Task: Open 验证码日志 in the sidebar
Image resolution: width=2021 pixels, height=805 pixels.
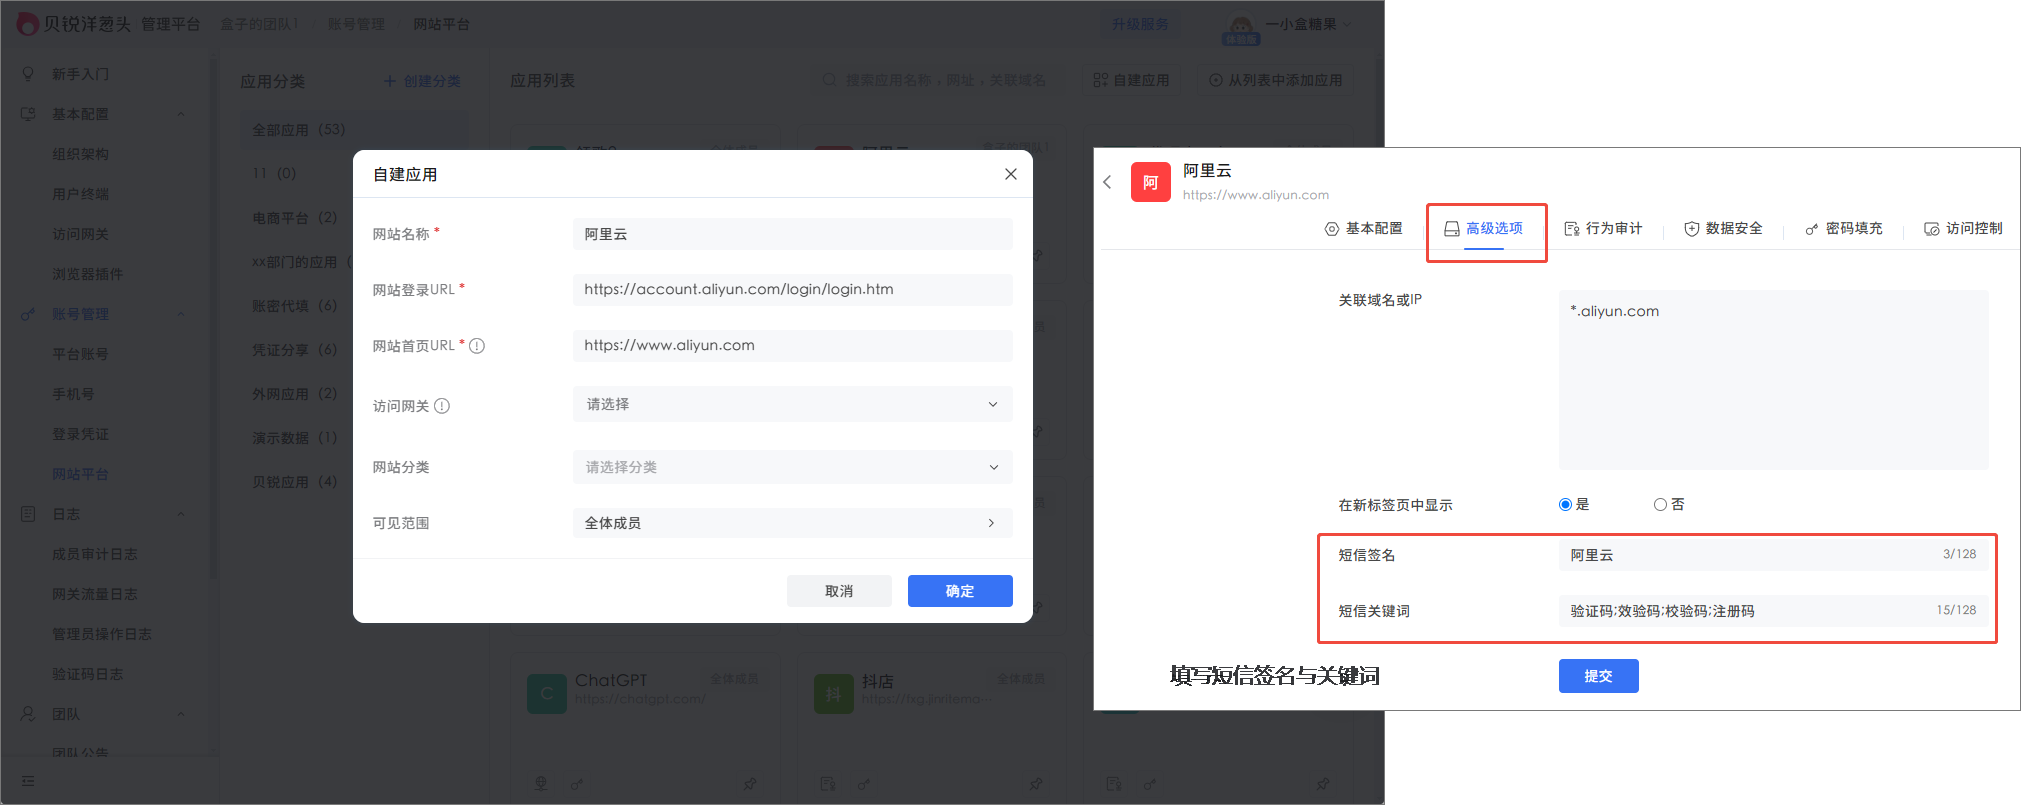Action: pyautogui.click(x=88, y=674)
